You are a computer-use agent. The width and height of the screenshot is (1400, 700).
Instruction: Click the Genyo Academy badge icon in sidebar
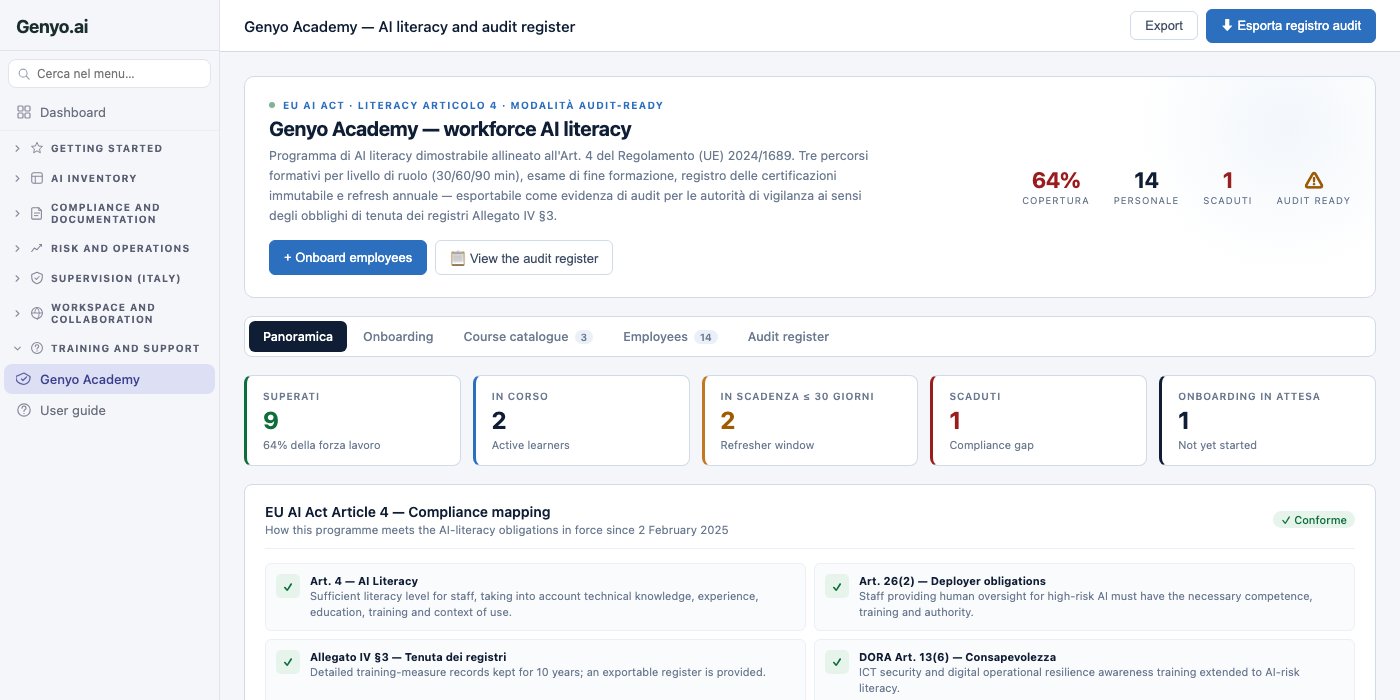click(x=24, y=380)
